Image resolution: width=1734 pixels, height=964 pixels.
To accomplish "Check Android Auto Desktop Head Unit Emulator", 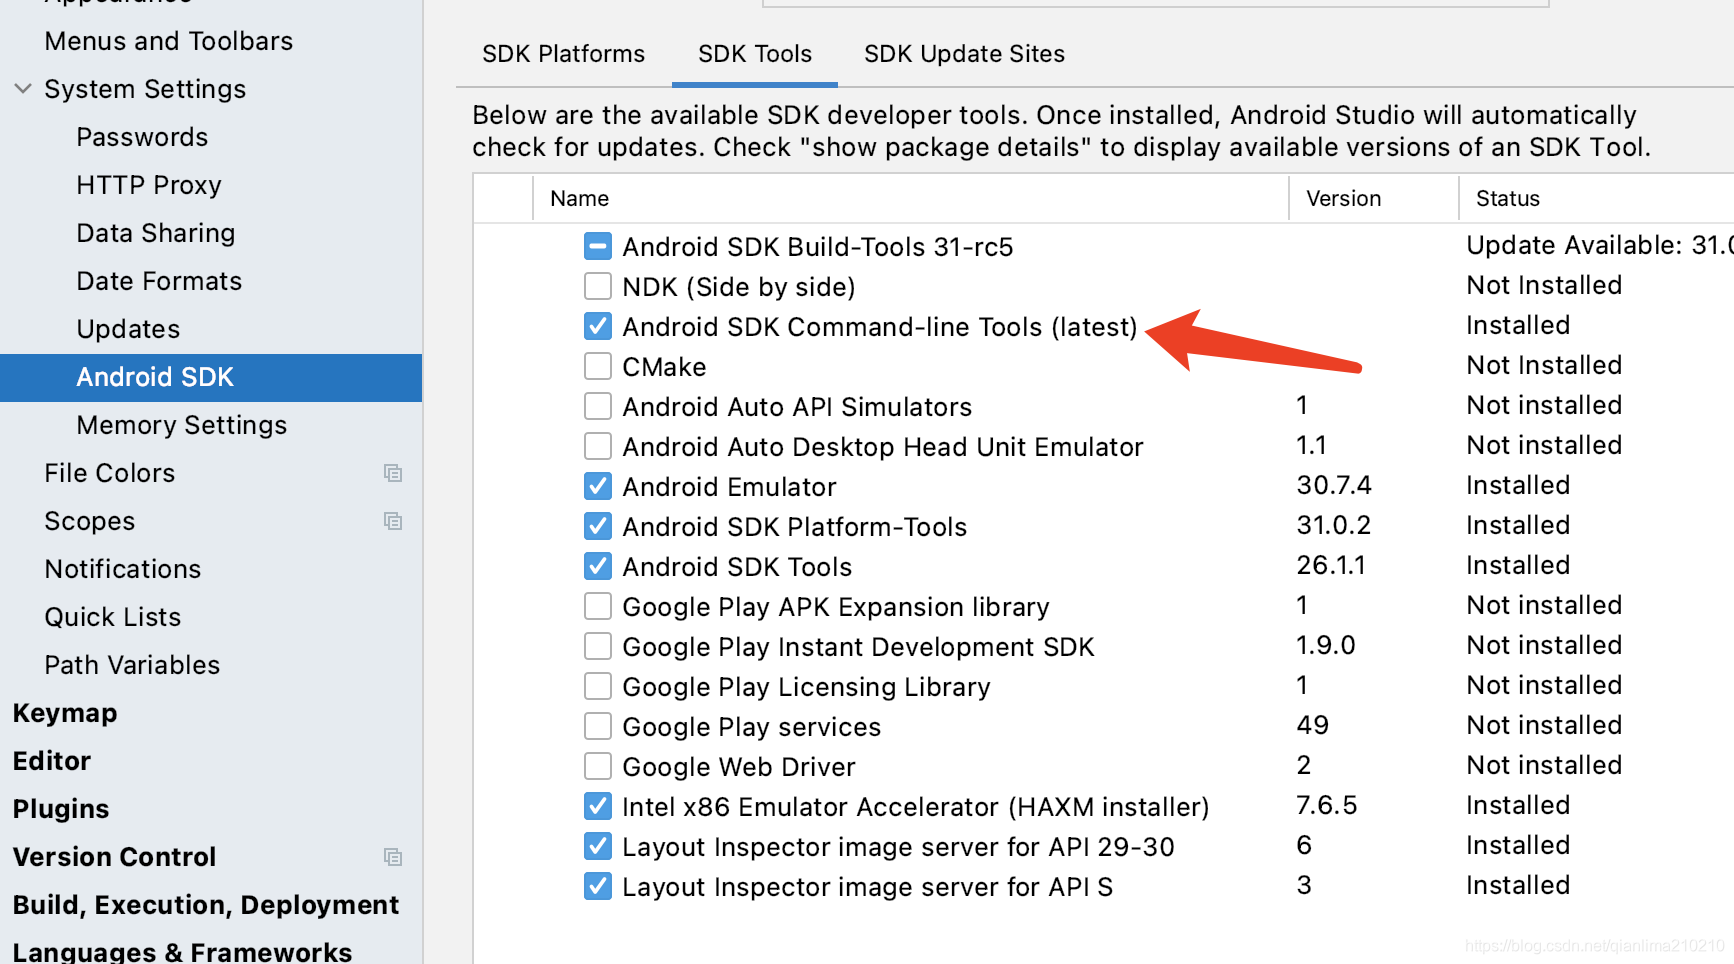I will (x=598, y=446).
